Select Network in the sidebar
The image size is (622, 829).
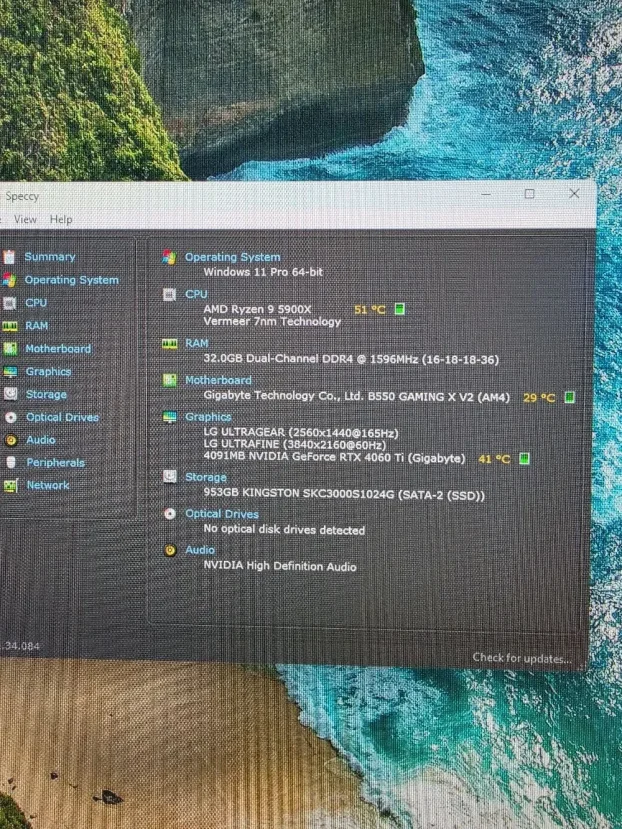click(48, 485)
